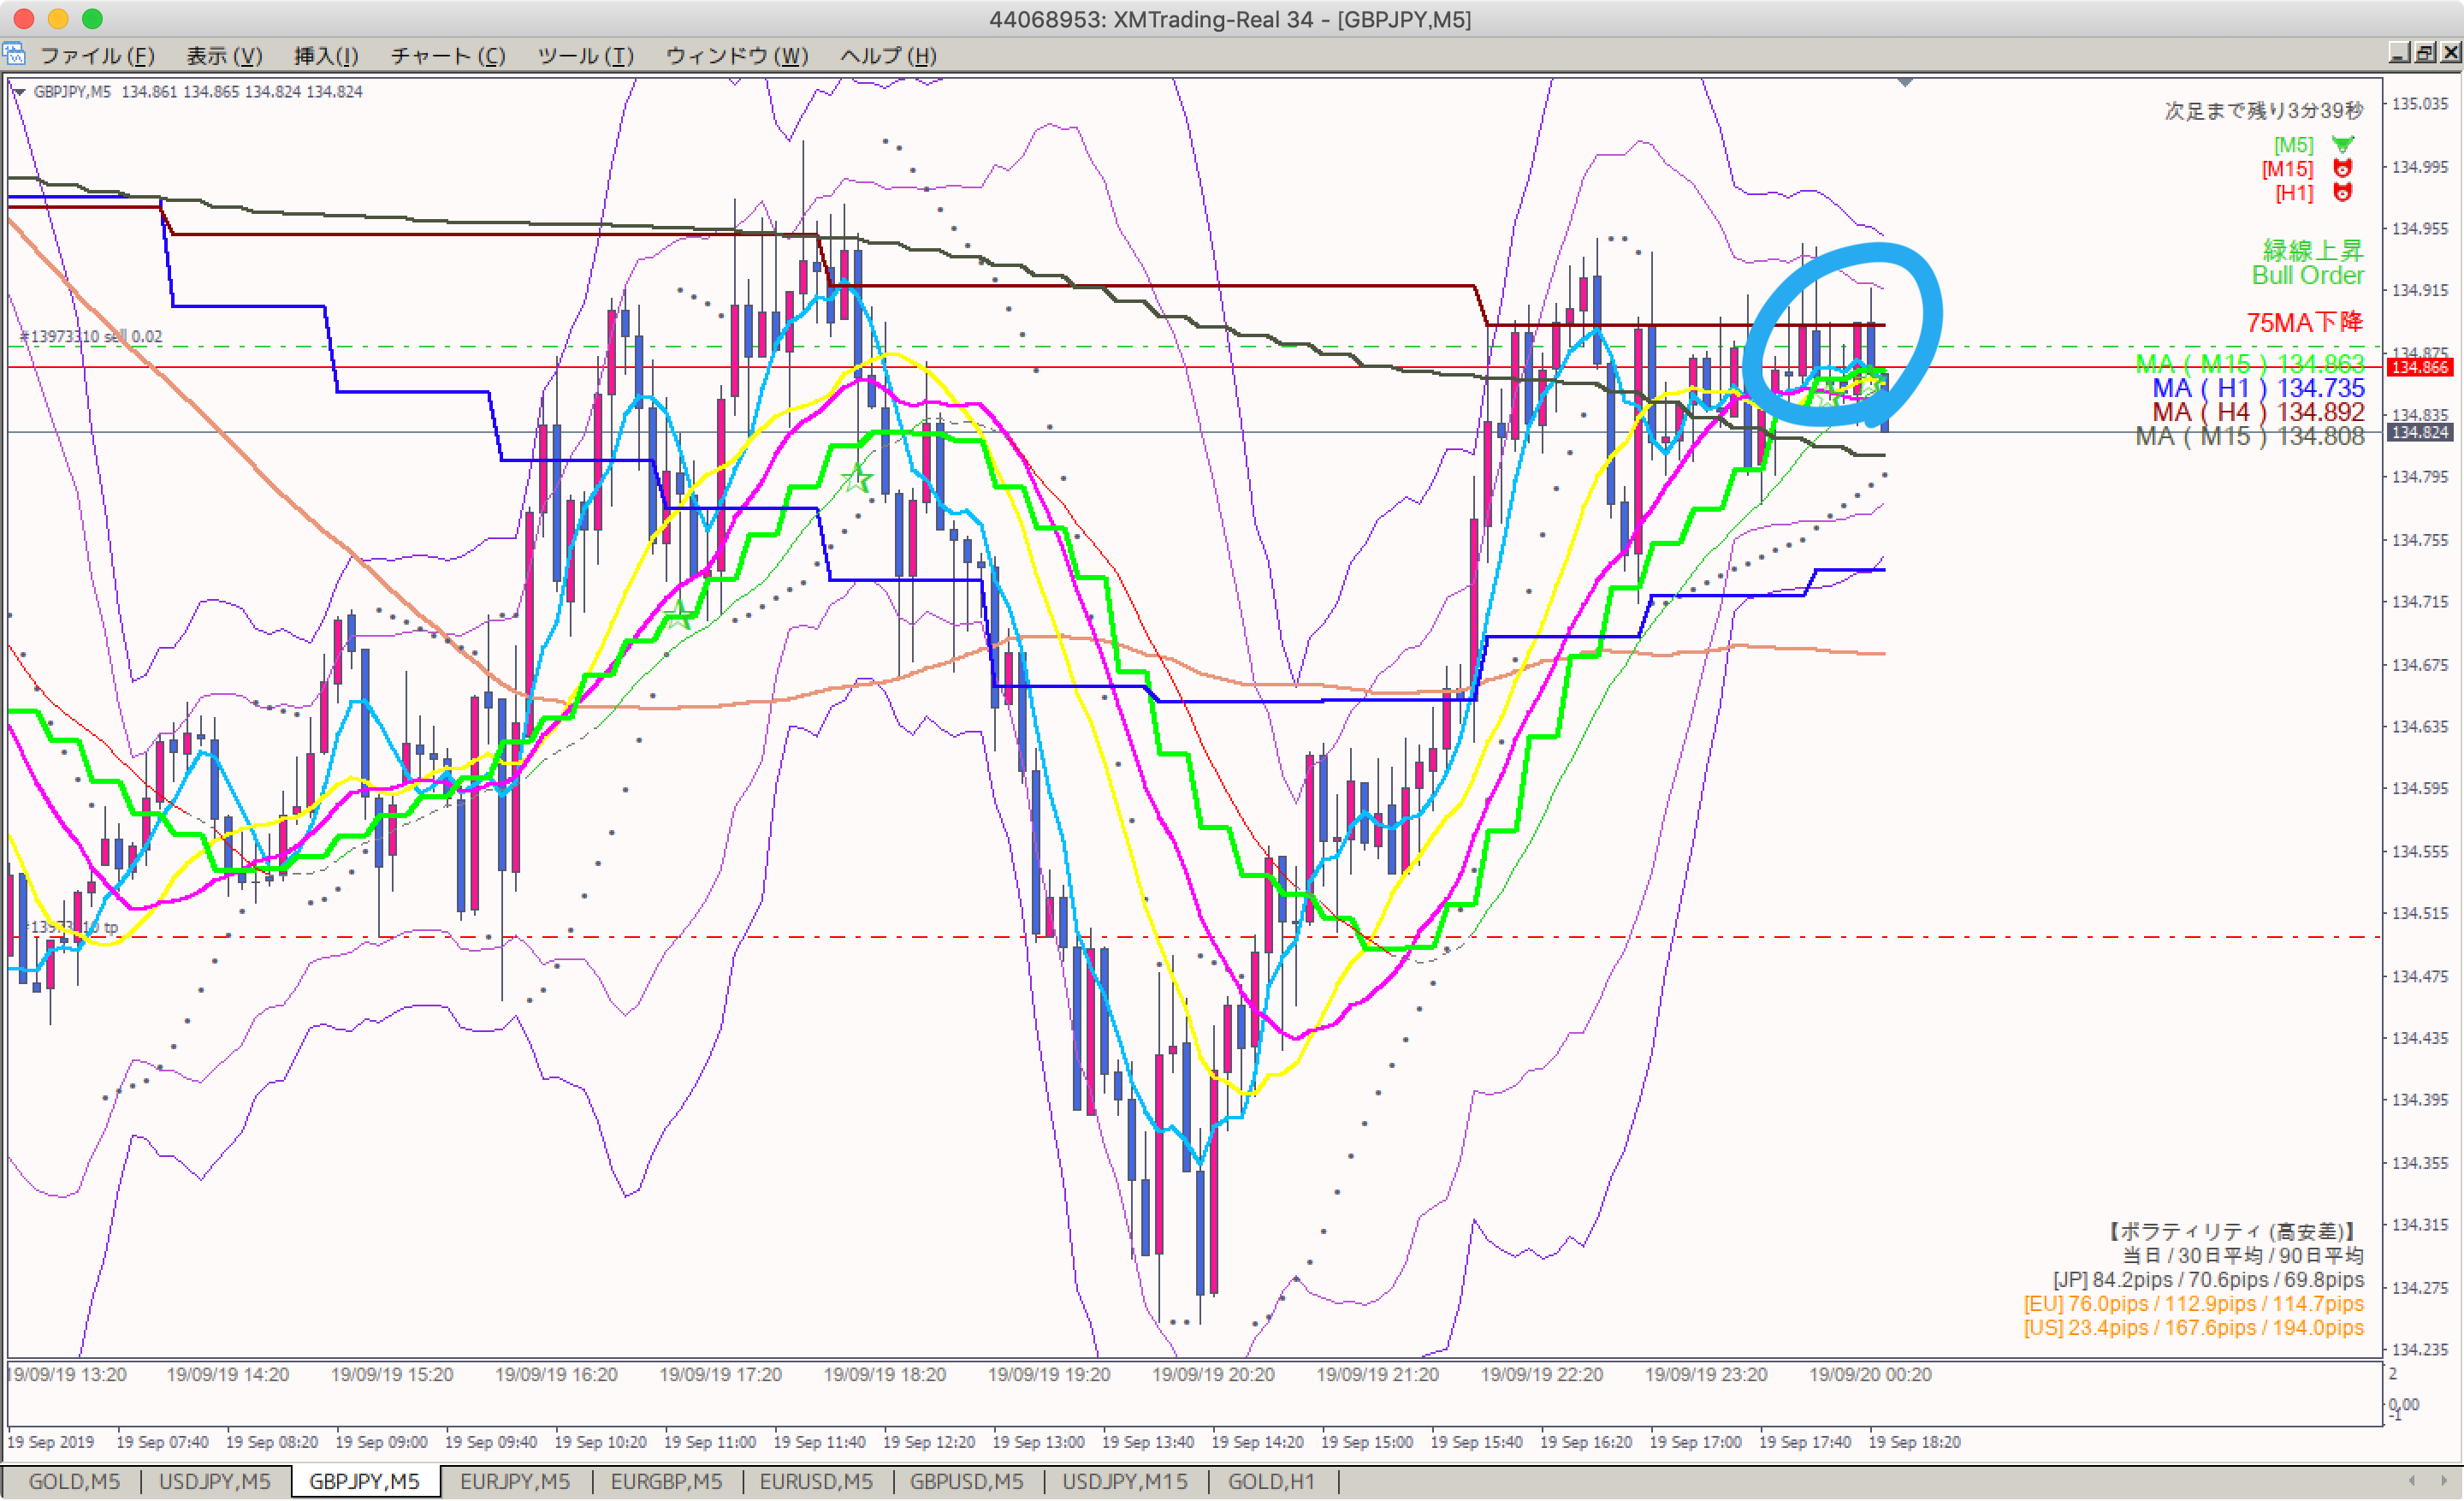The height and width of the screenshot is (1501, 2464).
Task: Click the [EU] volatility pips line
Action: pyautogui.click(x=2193, y=1303)
